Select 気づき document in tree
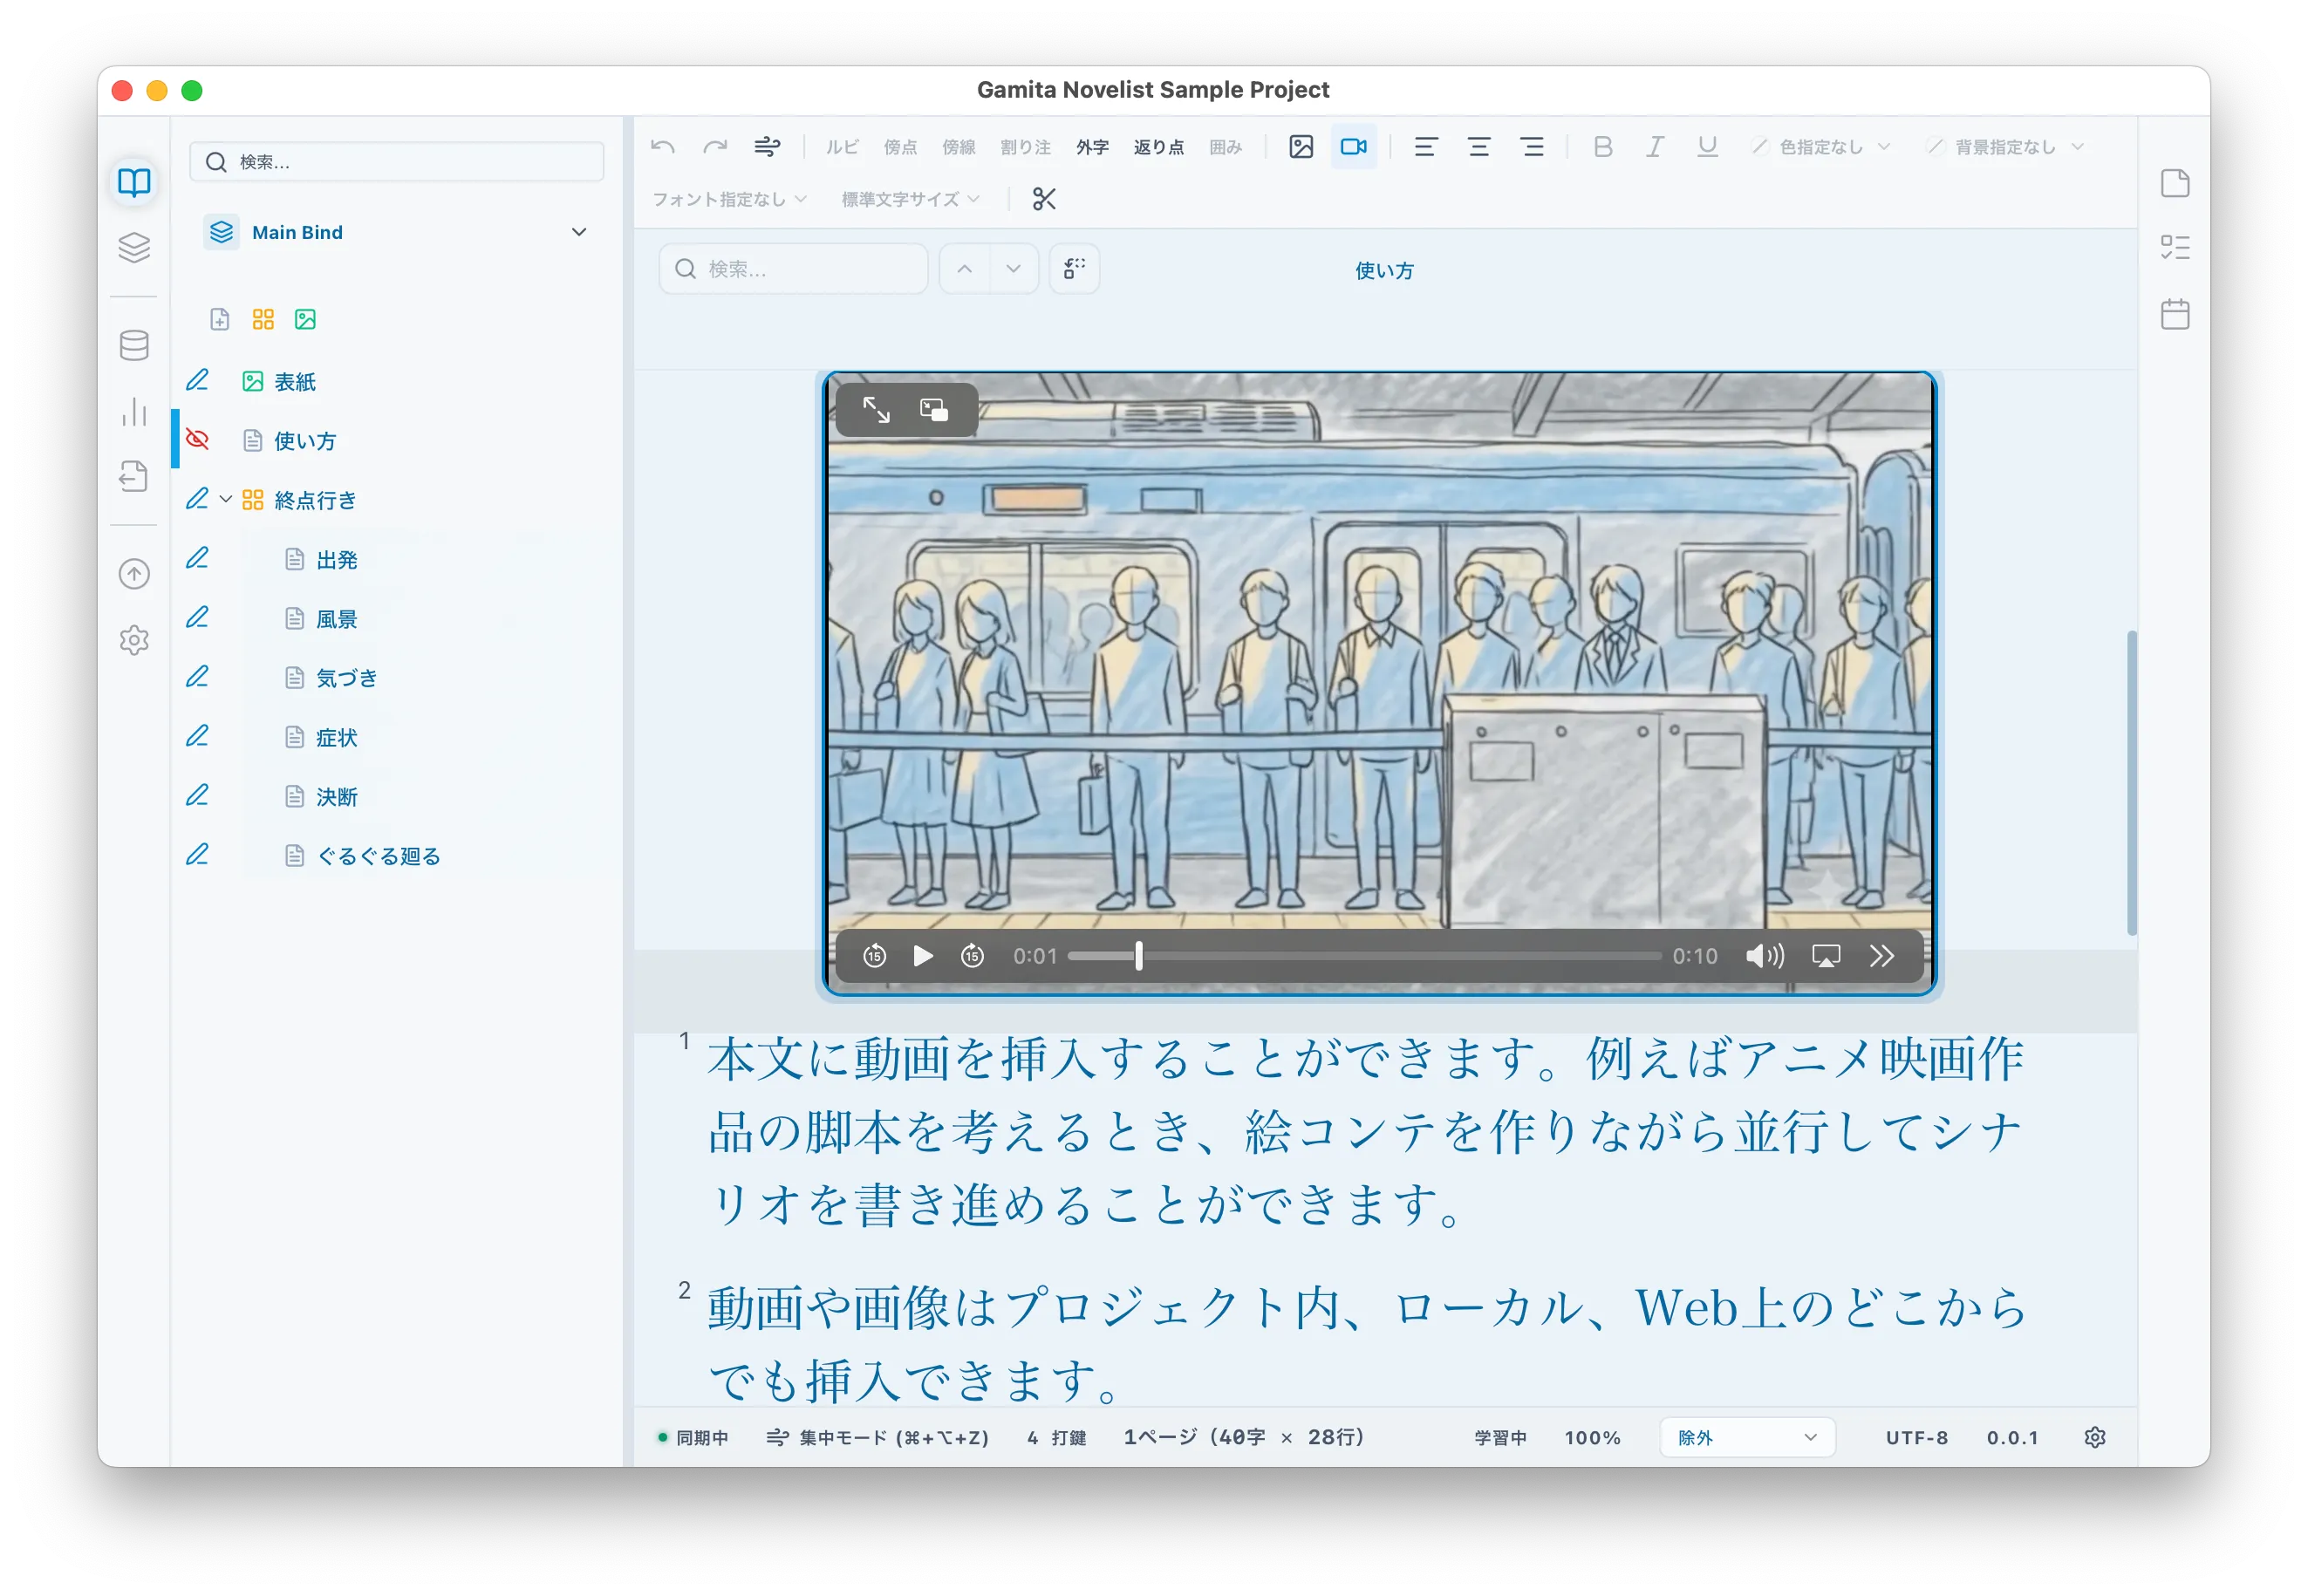 coord(346,677)
